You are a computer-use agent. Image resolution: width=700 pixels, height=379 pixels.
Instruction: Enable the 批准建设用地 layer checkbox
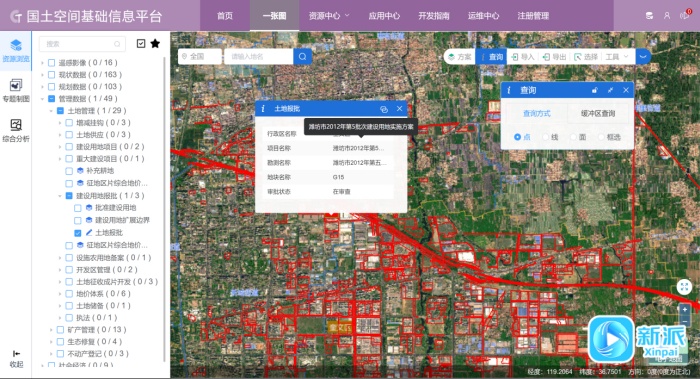78,208
